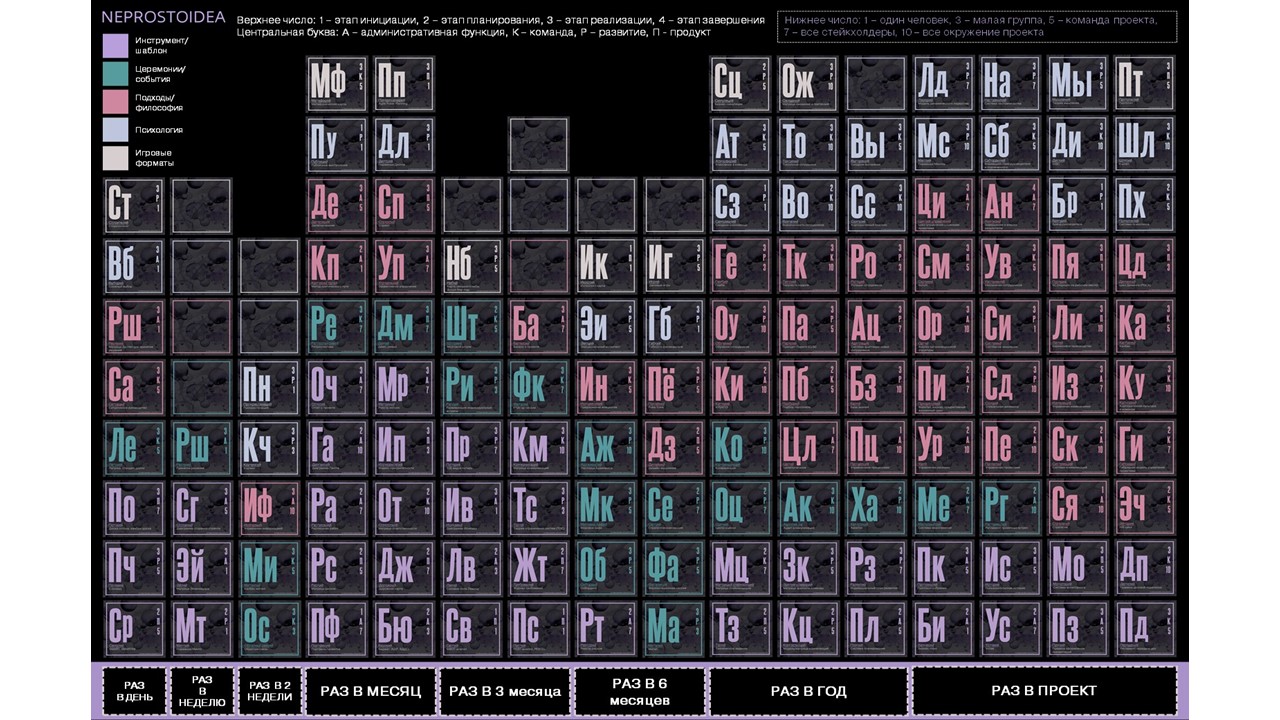The height and width of the screenshot is (720, 1280).
Task: Select the teal Дм element tile
Action: [x=404, y=326]
